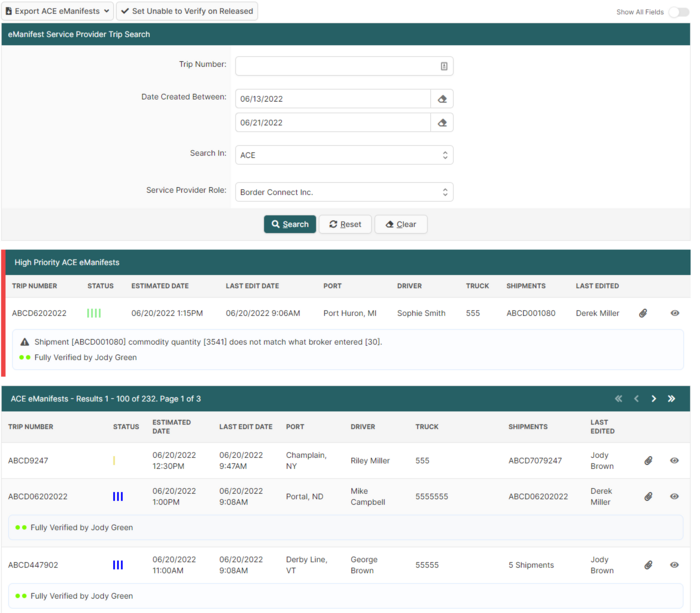
Task: Click paperclip icon for trip ABCD6202022
Action: click(x=643, y=313)
